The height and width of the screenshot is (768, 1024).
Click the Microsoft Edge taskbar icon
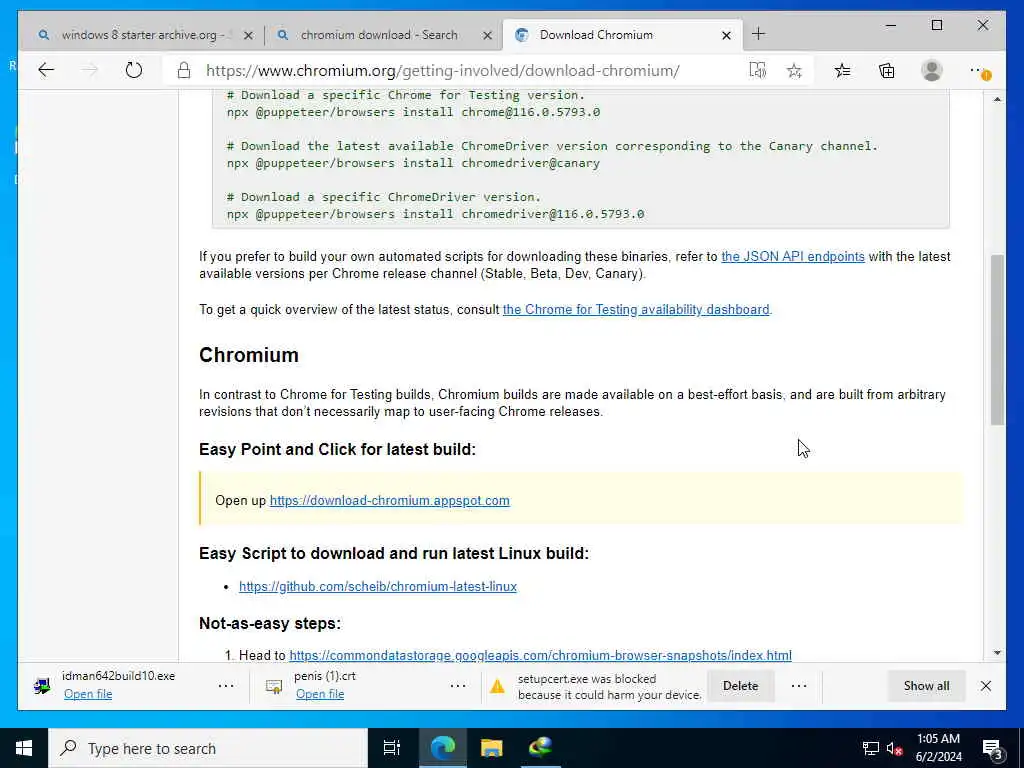[x=442, y=748]
